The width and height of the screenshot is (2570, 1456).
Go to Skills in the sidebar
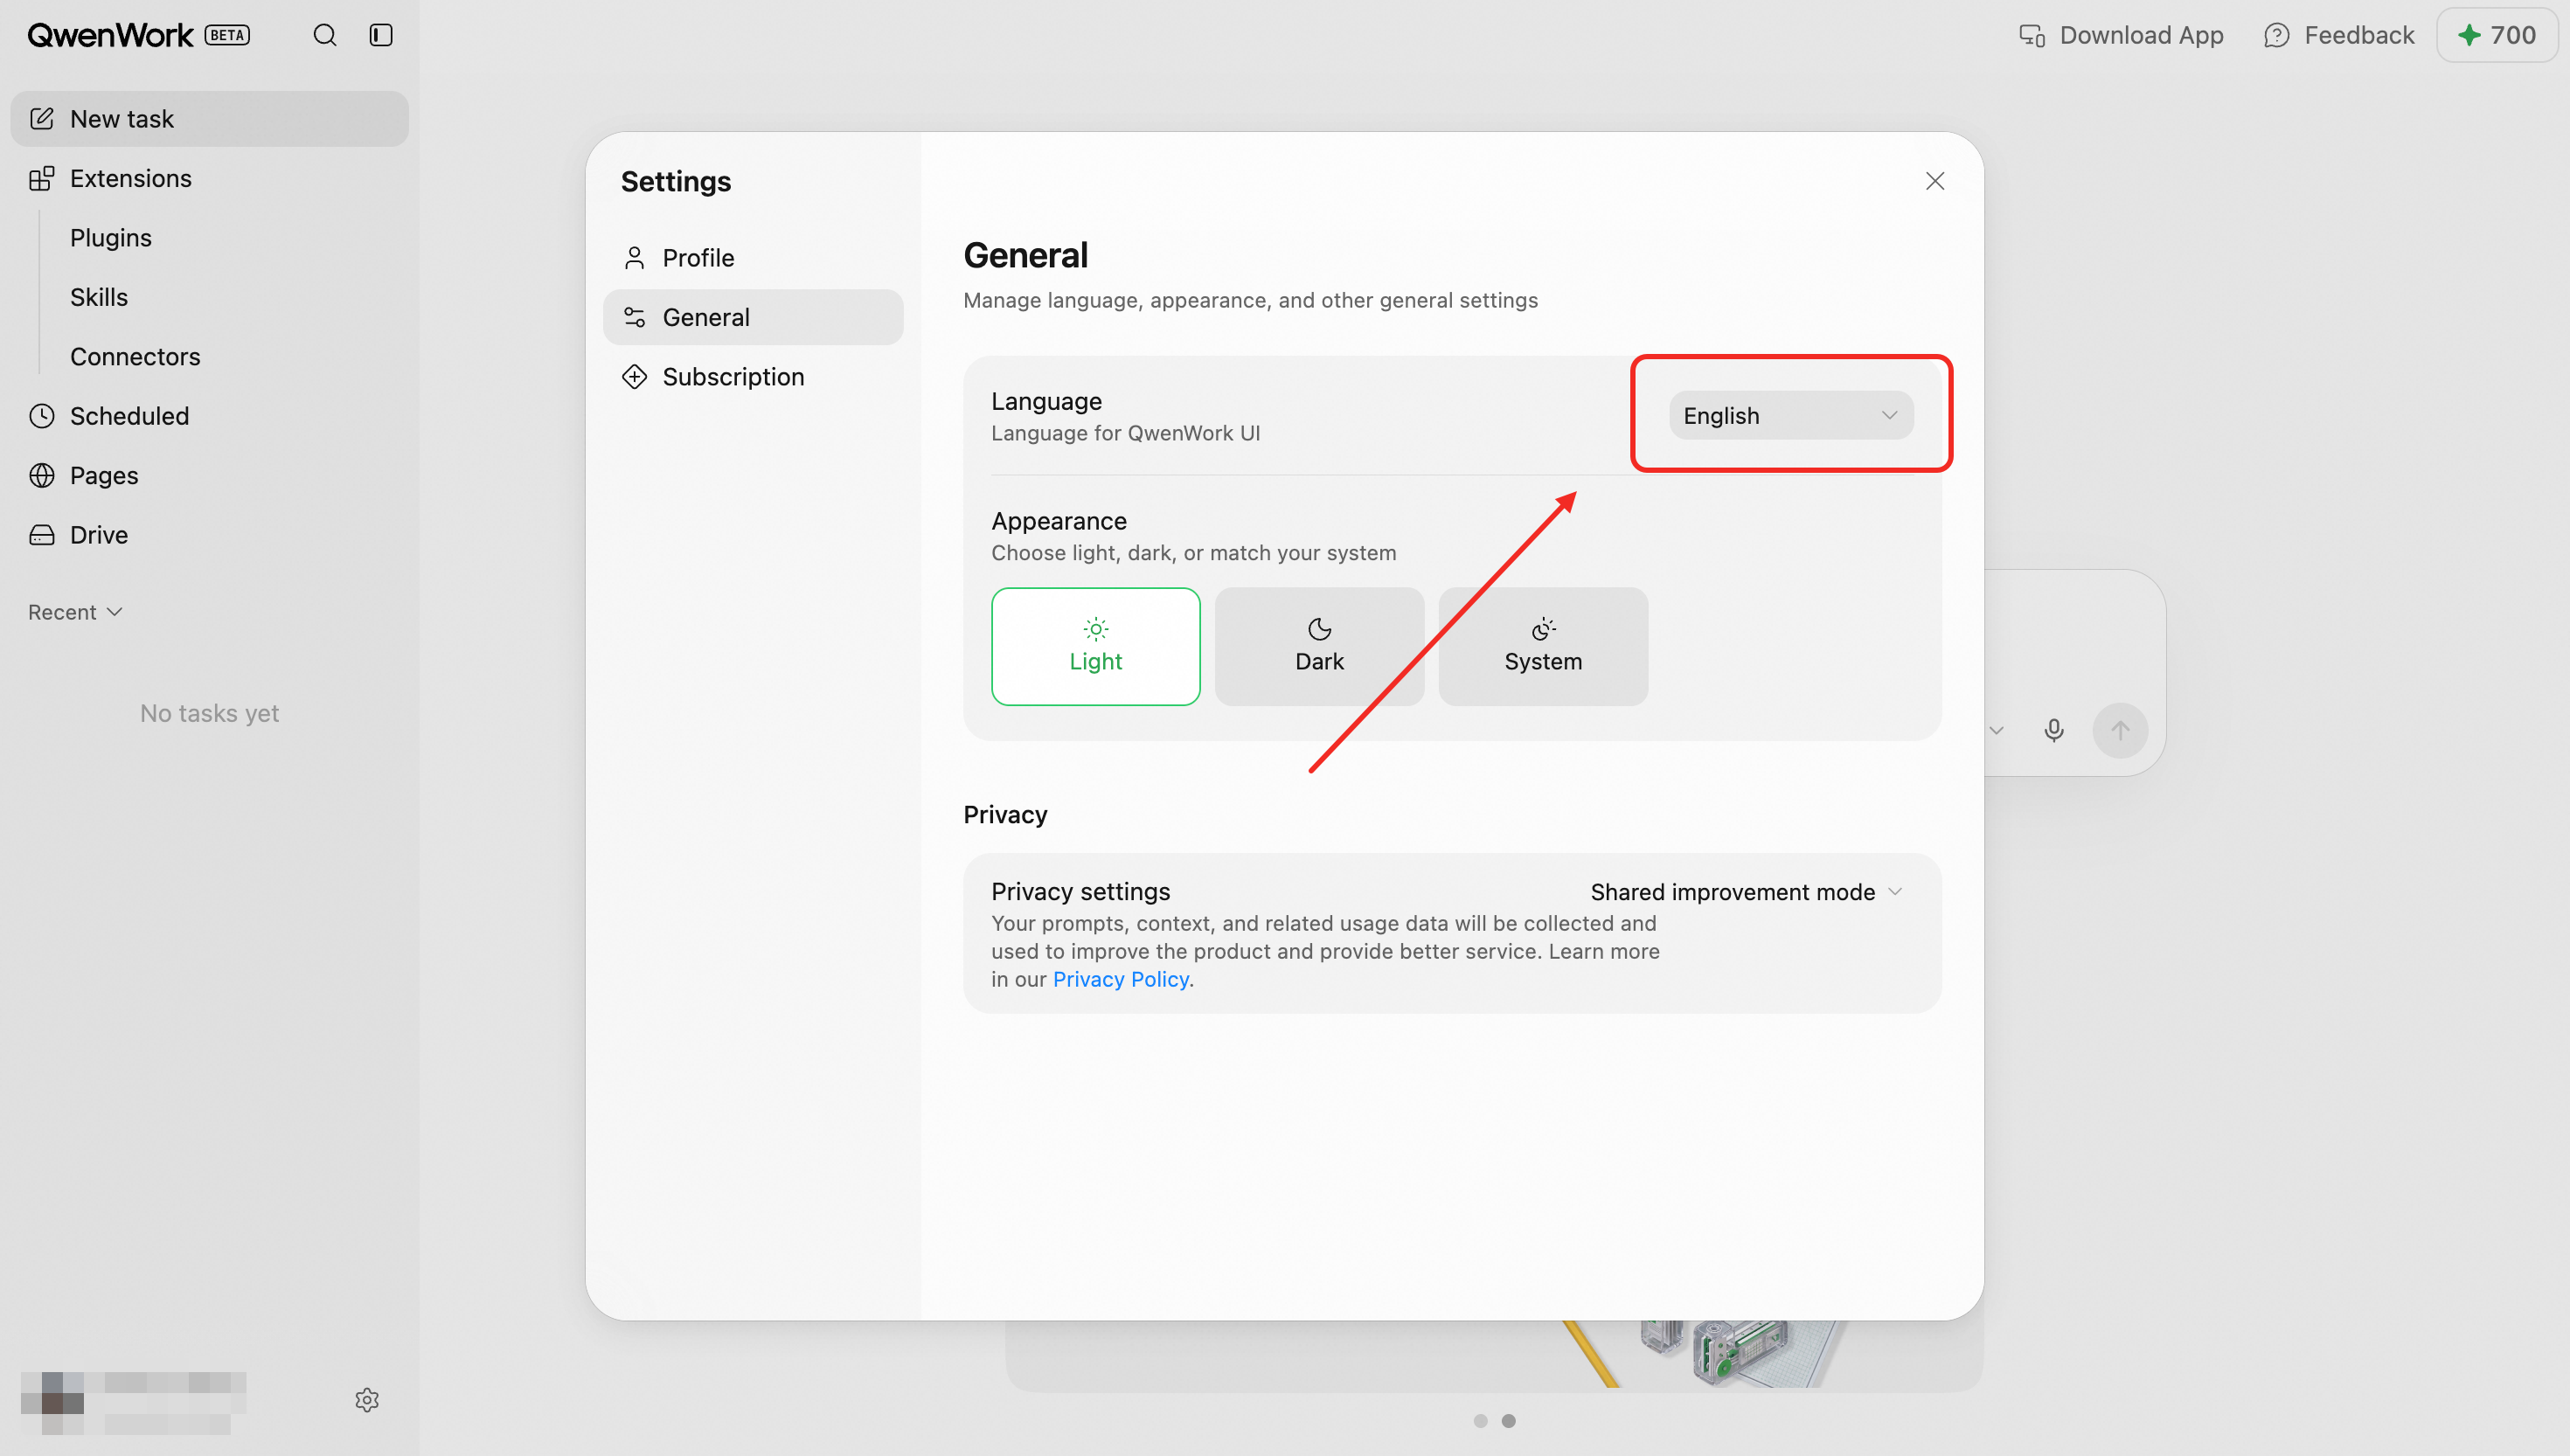pos(99,297)
